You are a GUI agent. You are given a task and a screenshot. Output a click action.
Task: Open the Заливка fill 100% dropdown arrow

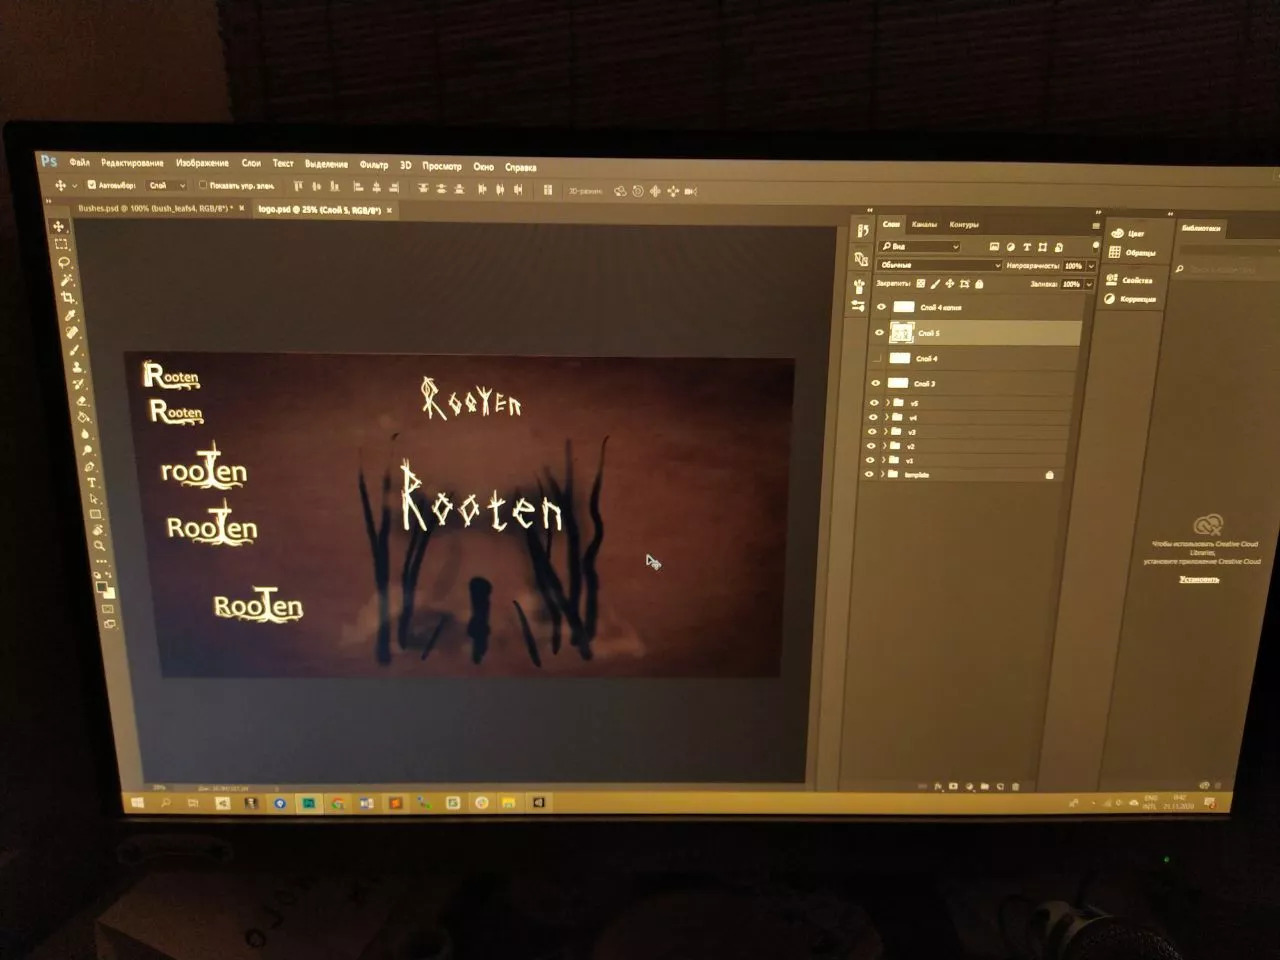coord(1089,284)
